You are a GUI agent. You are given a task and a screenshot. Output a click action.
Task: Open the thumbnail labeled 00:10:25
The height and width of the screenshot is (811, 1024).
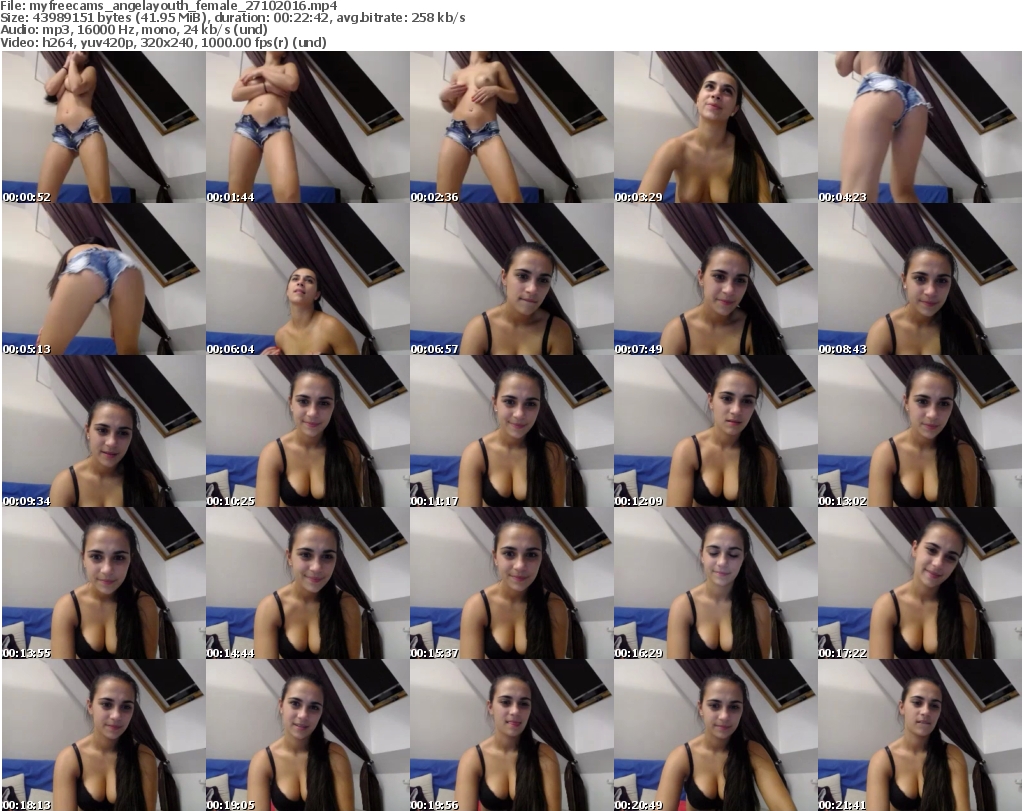[x=307, y=431]
